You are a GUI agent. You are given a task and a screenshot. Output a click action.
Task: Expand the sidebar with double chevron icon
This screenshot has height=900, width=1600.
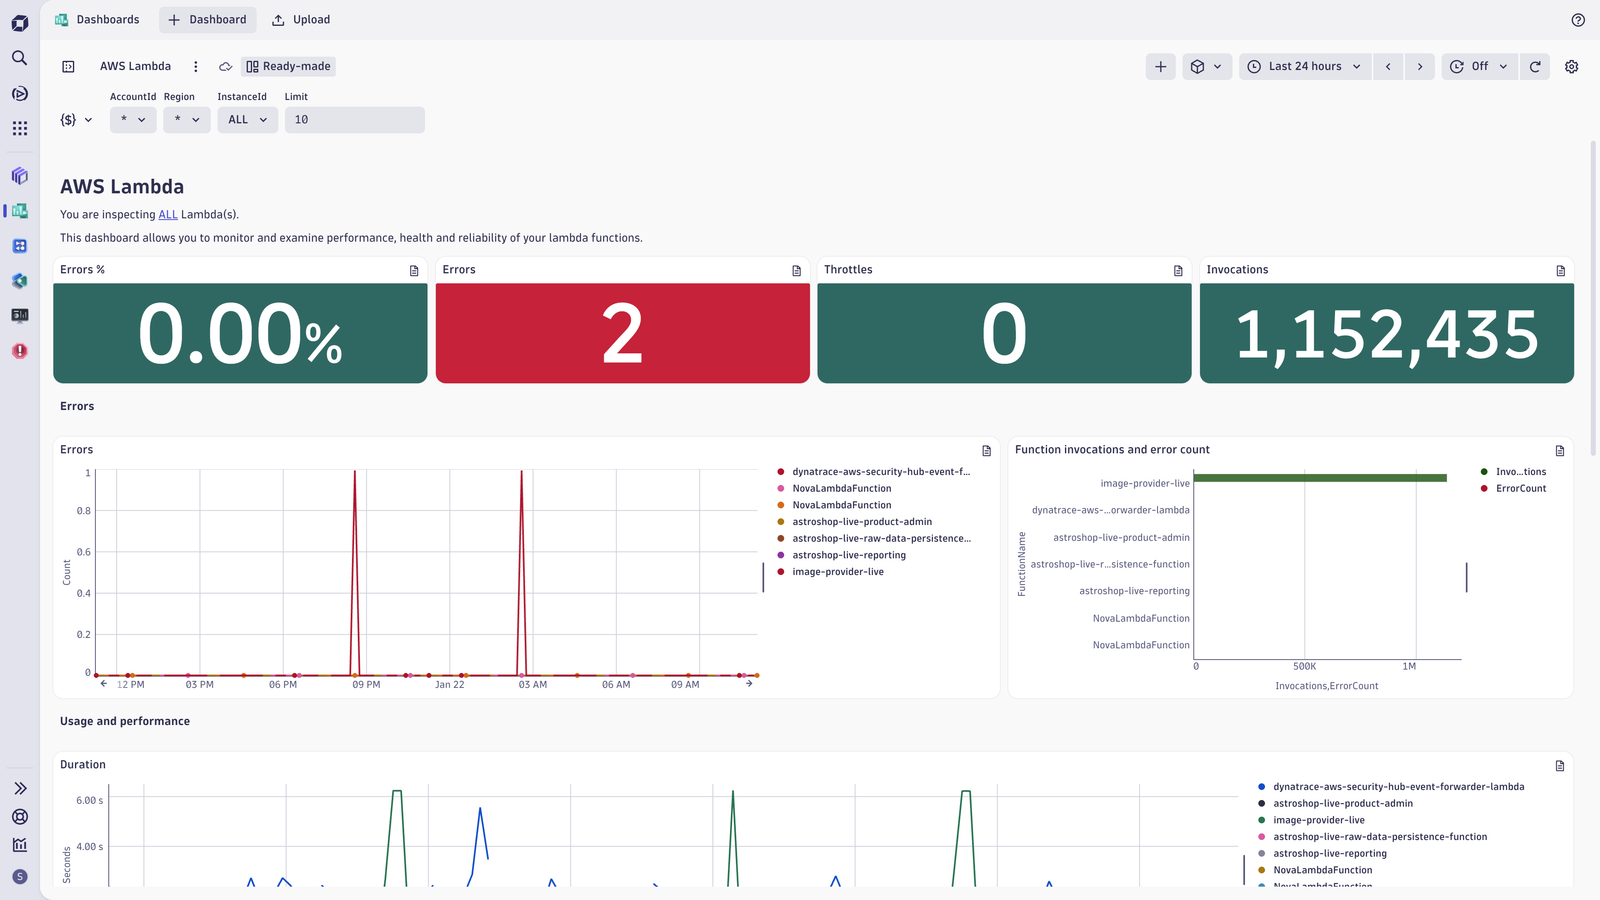(19, 789)
